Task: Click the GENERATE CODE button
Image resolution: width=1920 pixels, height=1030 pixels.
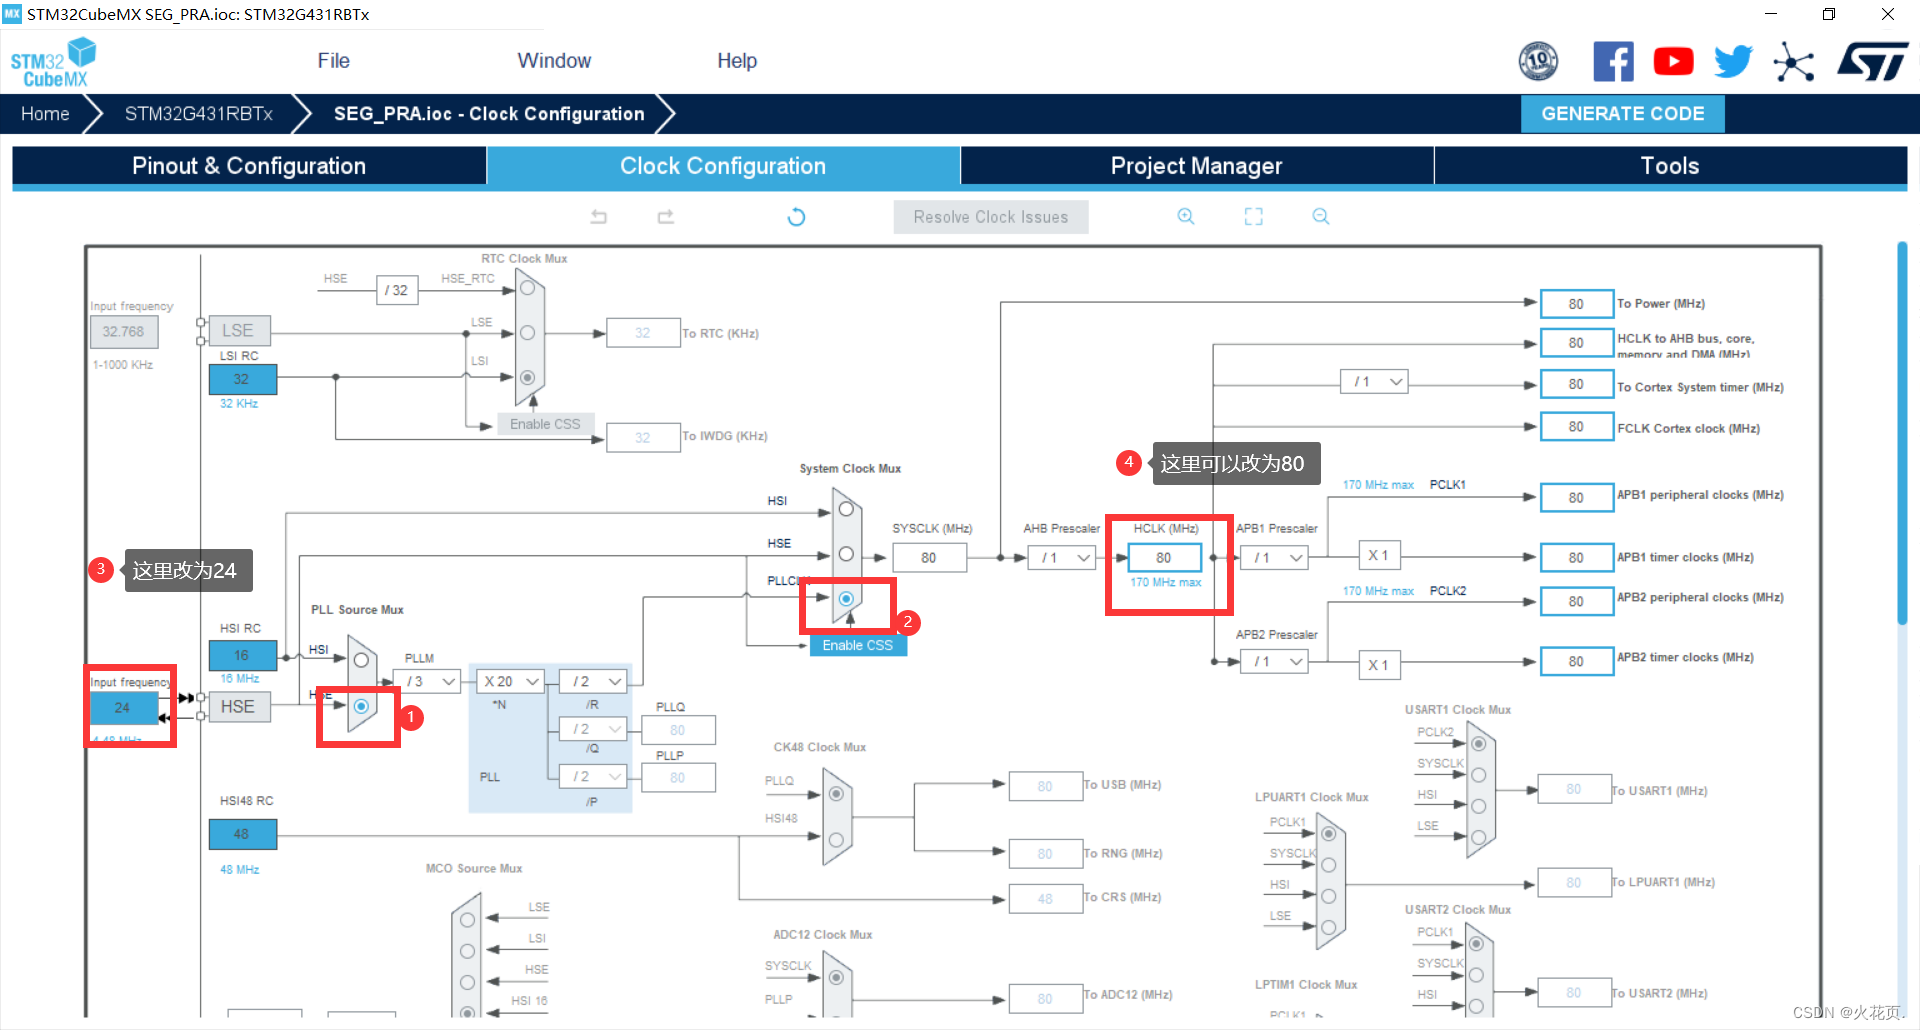Action: (1622, 114)
